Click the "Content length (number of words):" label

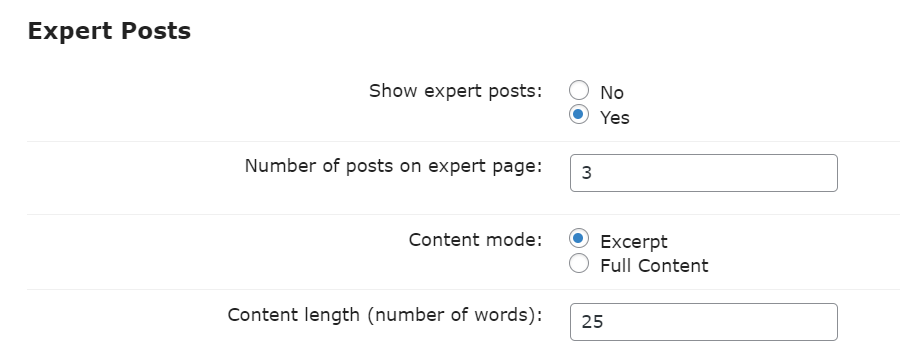click(x=385, y=315)
